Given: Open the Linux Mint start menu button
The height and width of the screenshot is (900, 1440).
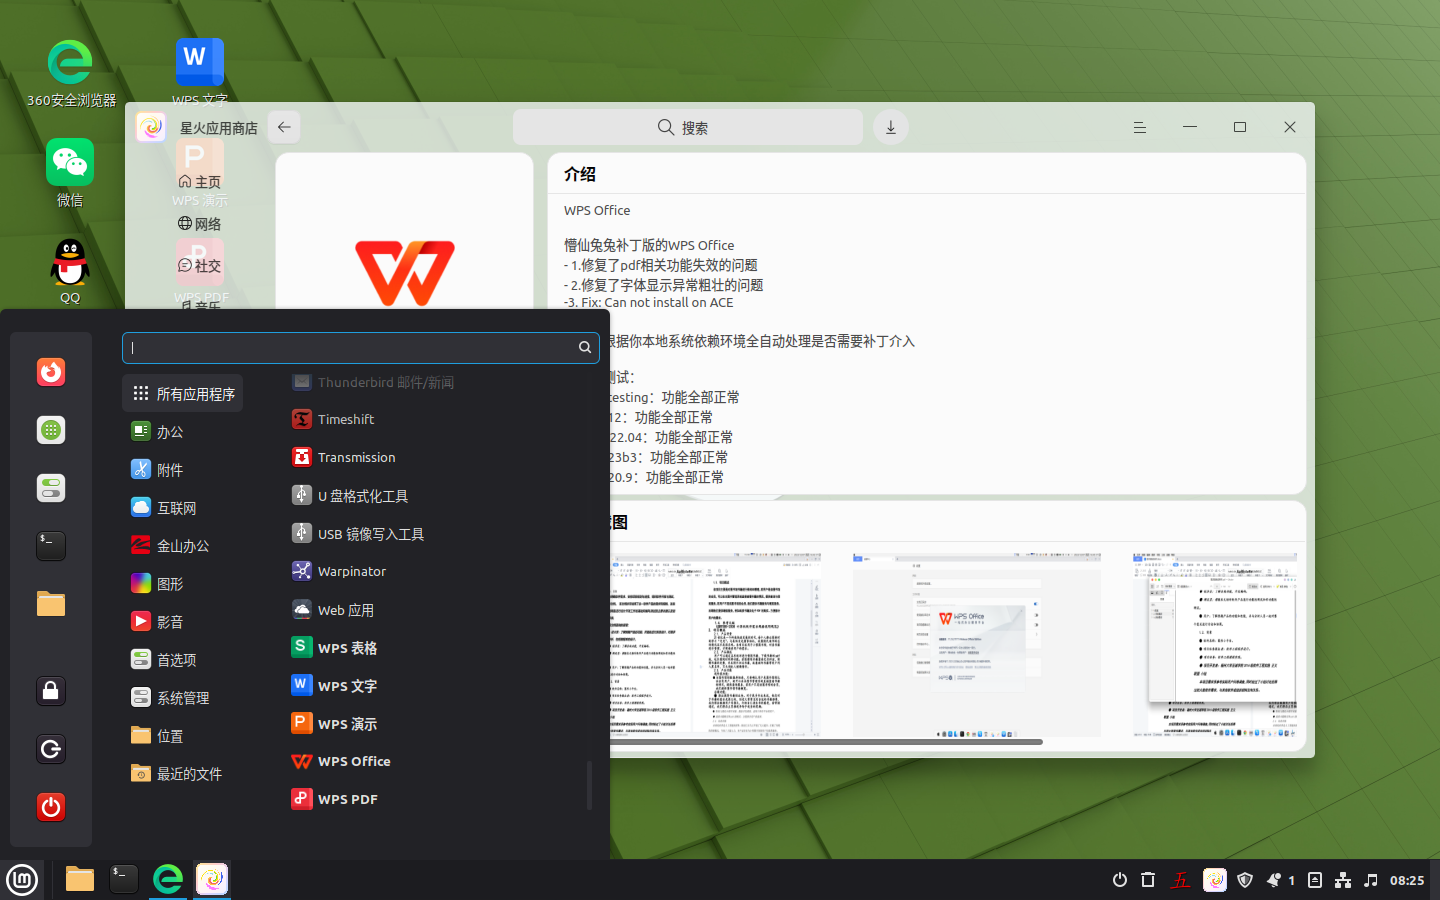Looking at the screenshot, I should coord(22,880).
